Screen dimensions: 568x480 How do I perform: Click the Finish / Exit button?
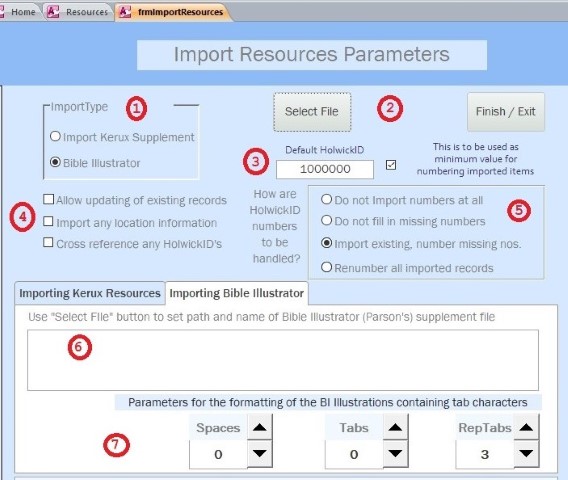coord(506,112)
